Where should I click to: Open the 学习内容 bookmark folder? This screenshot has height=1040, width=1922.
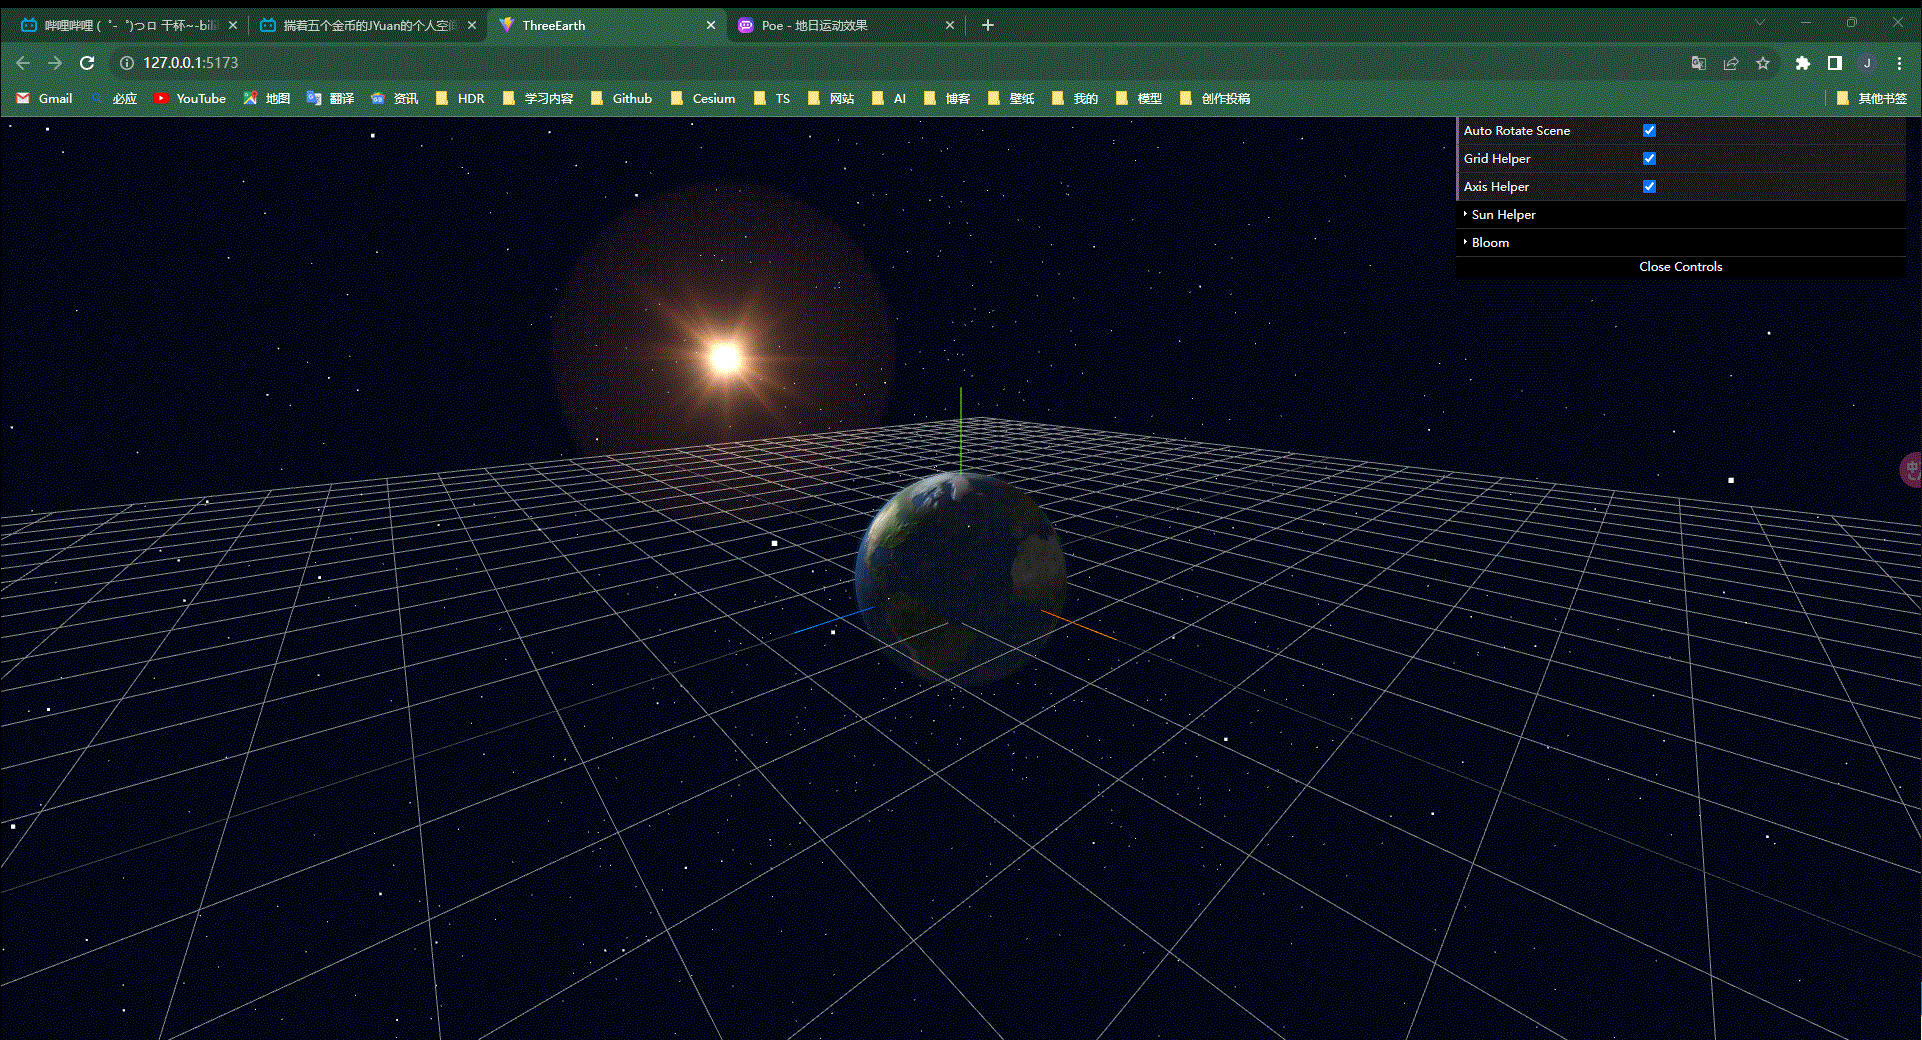(538, 98)
